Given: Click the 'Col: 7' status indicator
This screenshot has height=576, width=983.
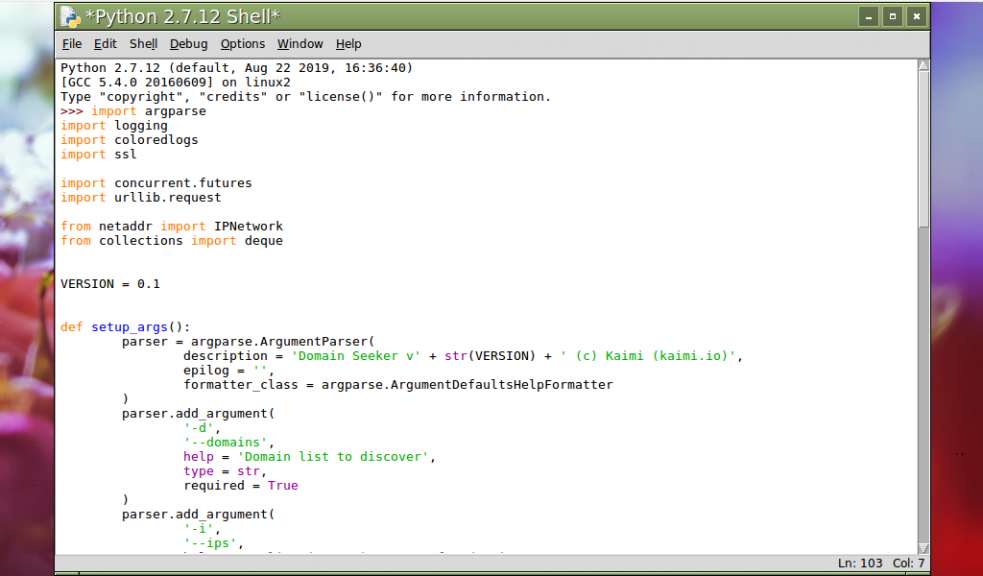Looking at the screenshot, I should tap(908, 563).
